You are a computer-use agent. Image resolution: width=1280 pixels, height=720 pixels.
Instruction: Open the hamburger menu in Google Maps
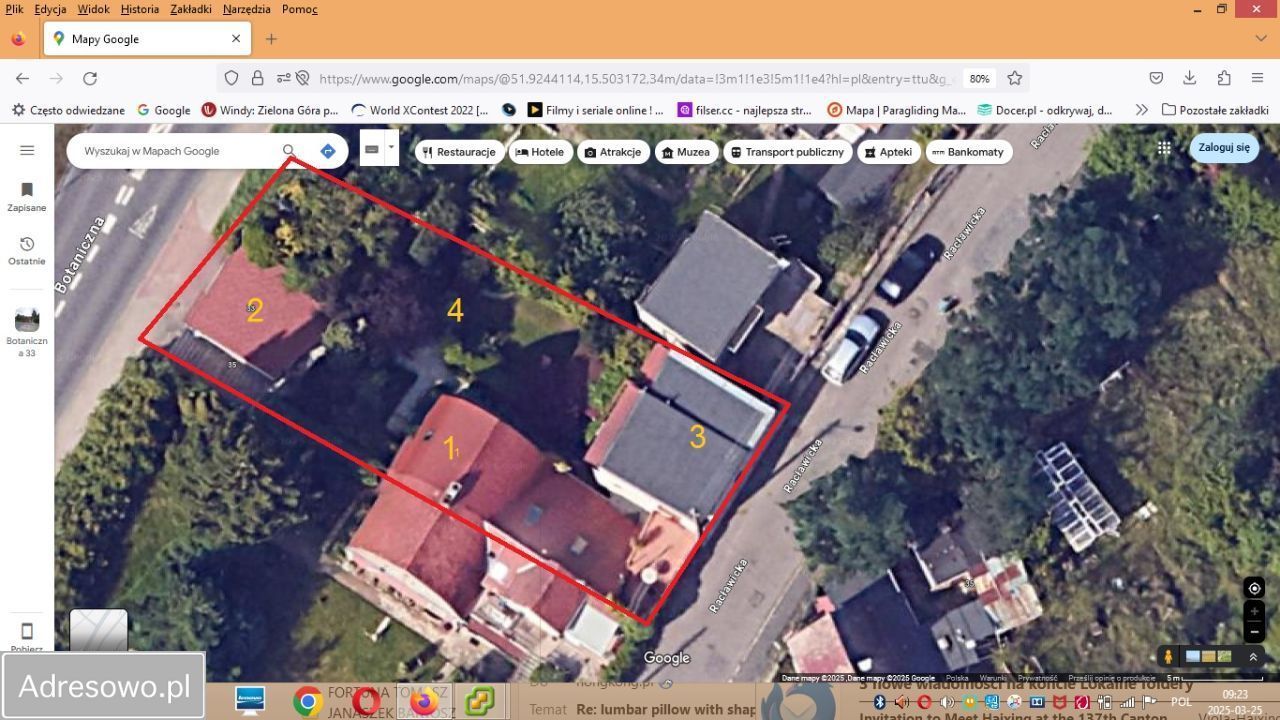point(27,150)
